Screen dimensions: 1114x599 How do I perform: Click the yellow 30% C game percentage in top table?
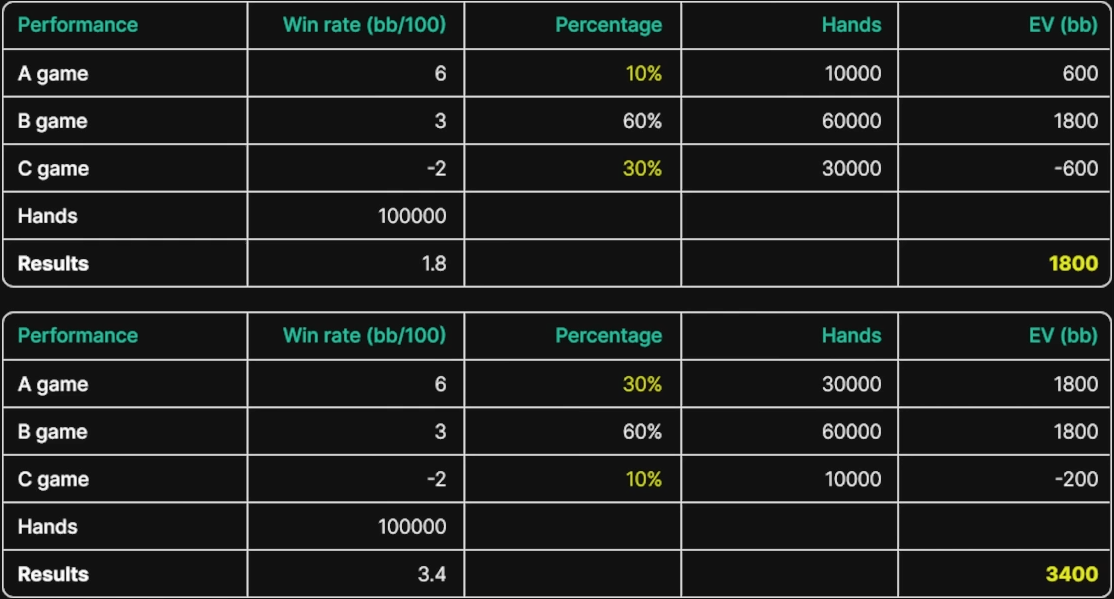tap(642, 168)
